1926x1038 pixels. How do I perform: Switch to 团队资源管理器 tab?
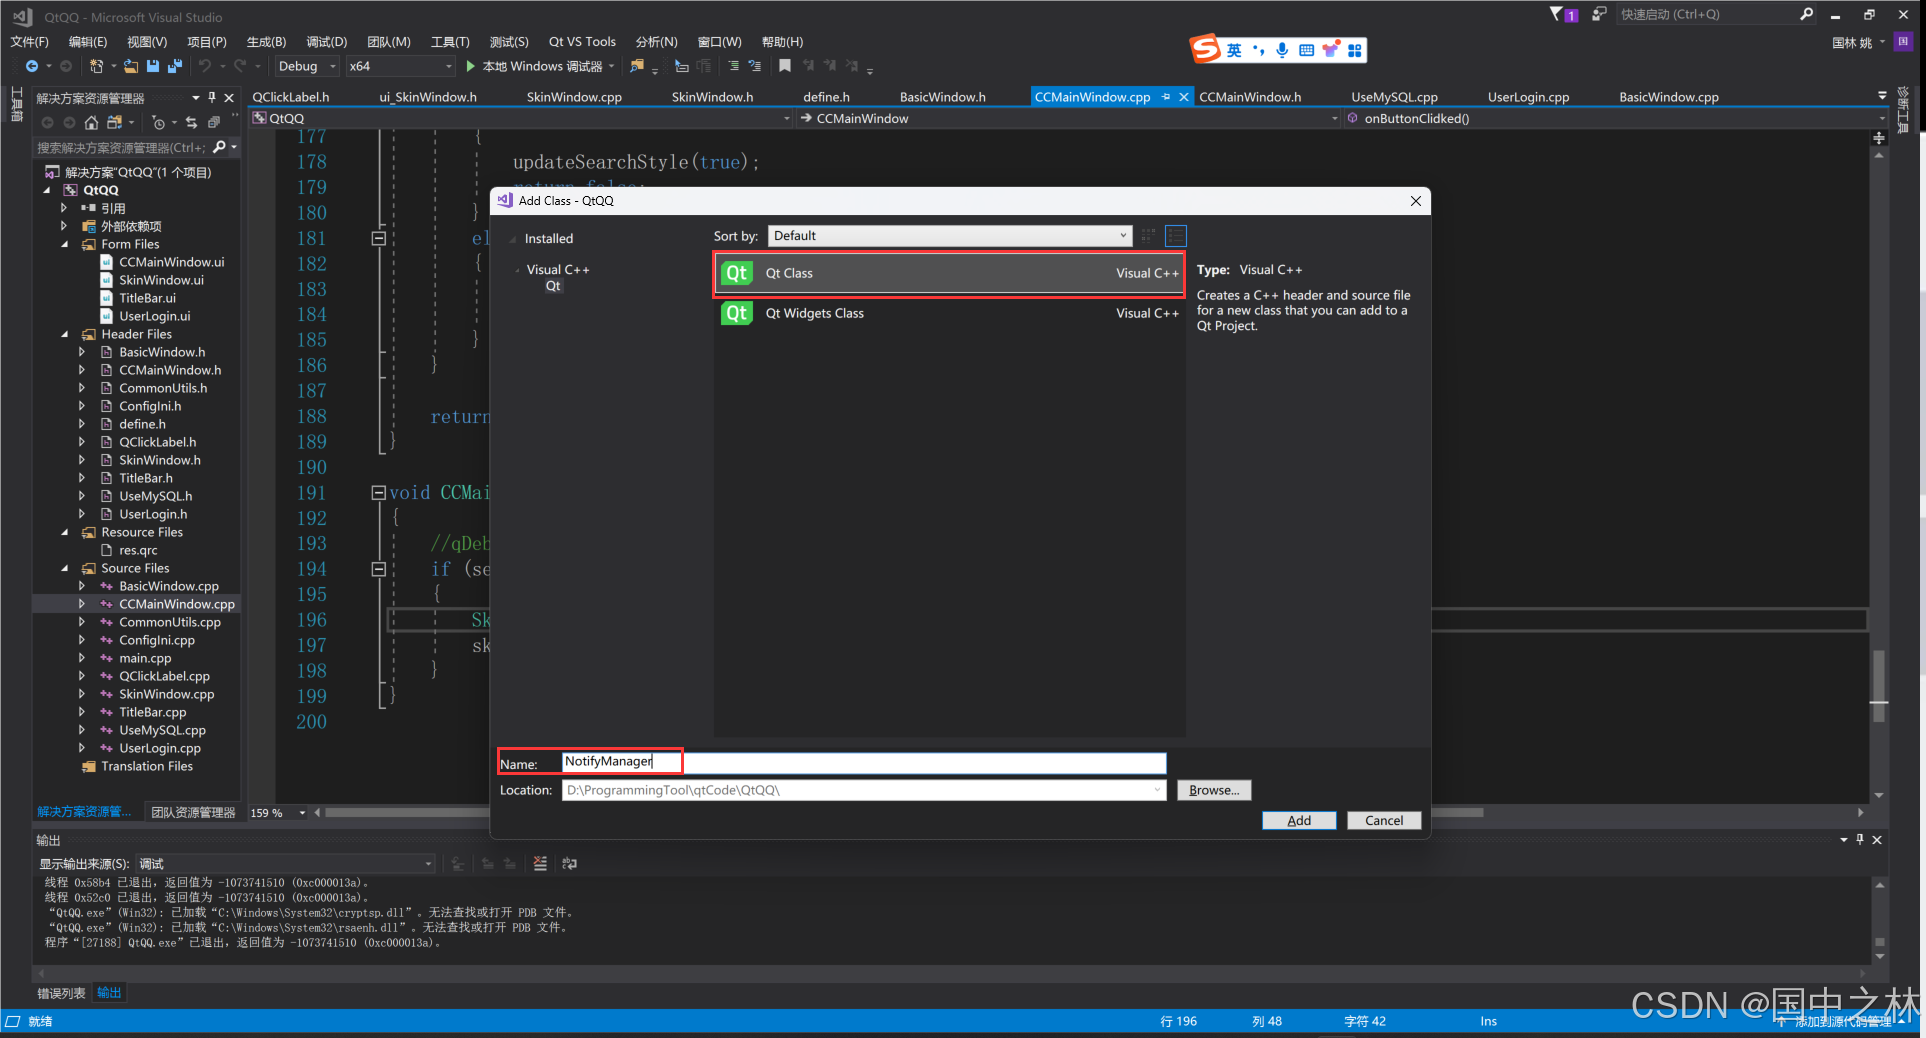tap(193, 812)
